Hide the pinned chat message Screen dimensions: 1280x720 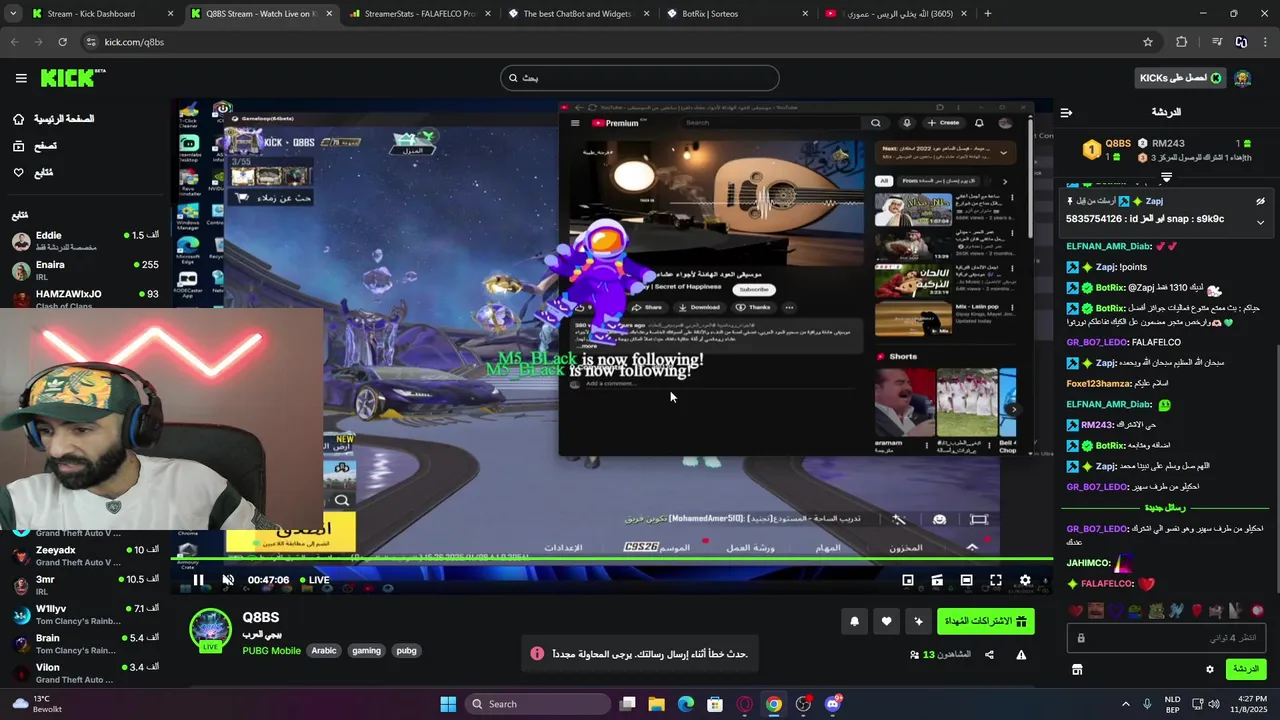[1260, 201]
